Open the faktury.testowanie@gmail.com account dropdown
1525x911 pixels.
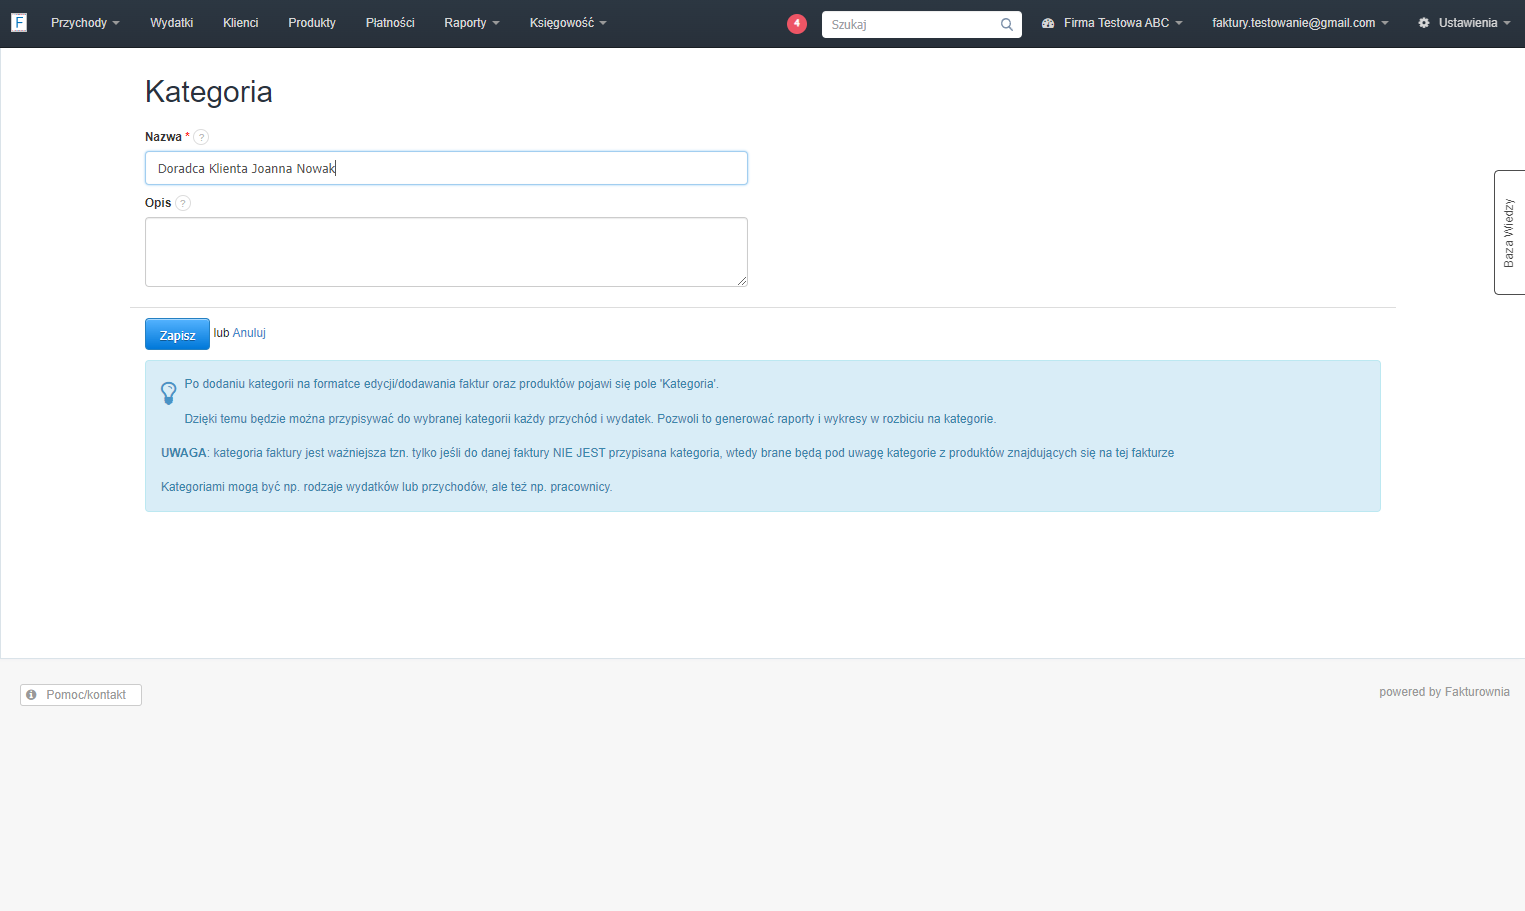1300,23
